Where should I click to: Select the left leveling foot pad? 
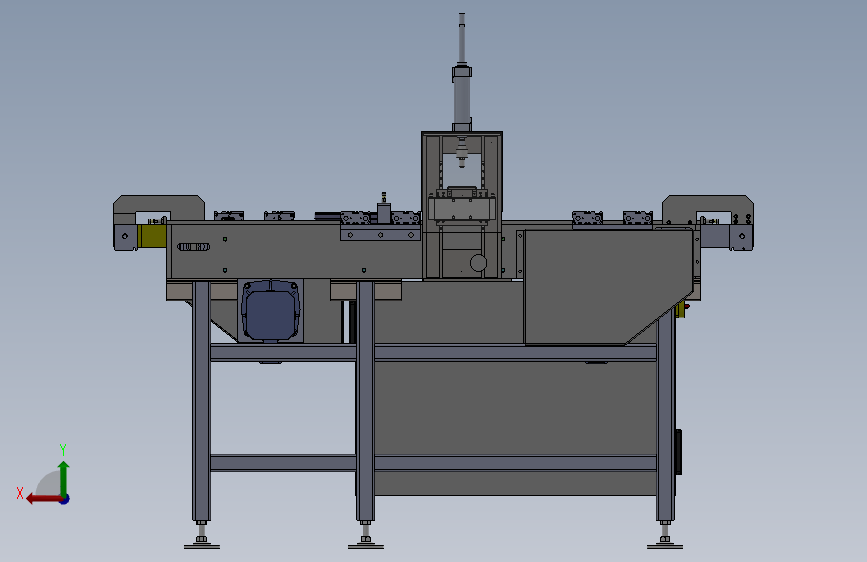click(x=202, y=546)
